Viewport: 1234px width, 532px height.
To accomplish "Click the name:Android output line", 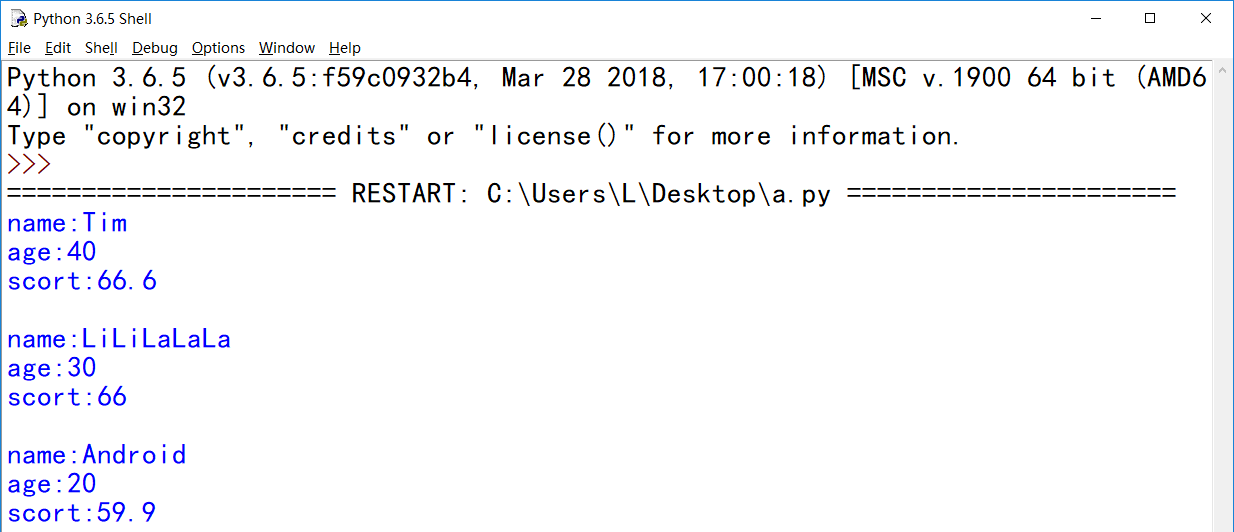I will (96, 455).
